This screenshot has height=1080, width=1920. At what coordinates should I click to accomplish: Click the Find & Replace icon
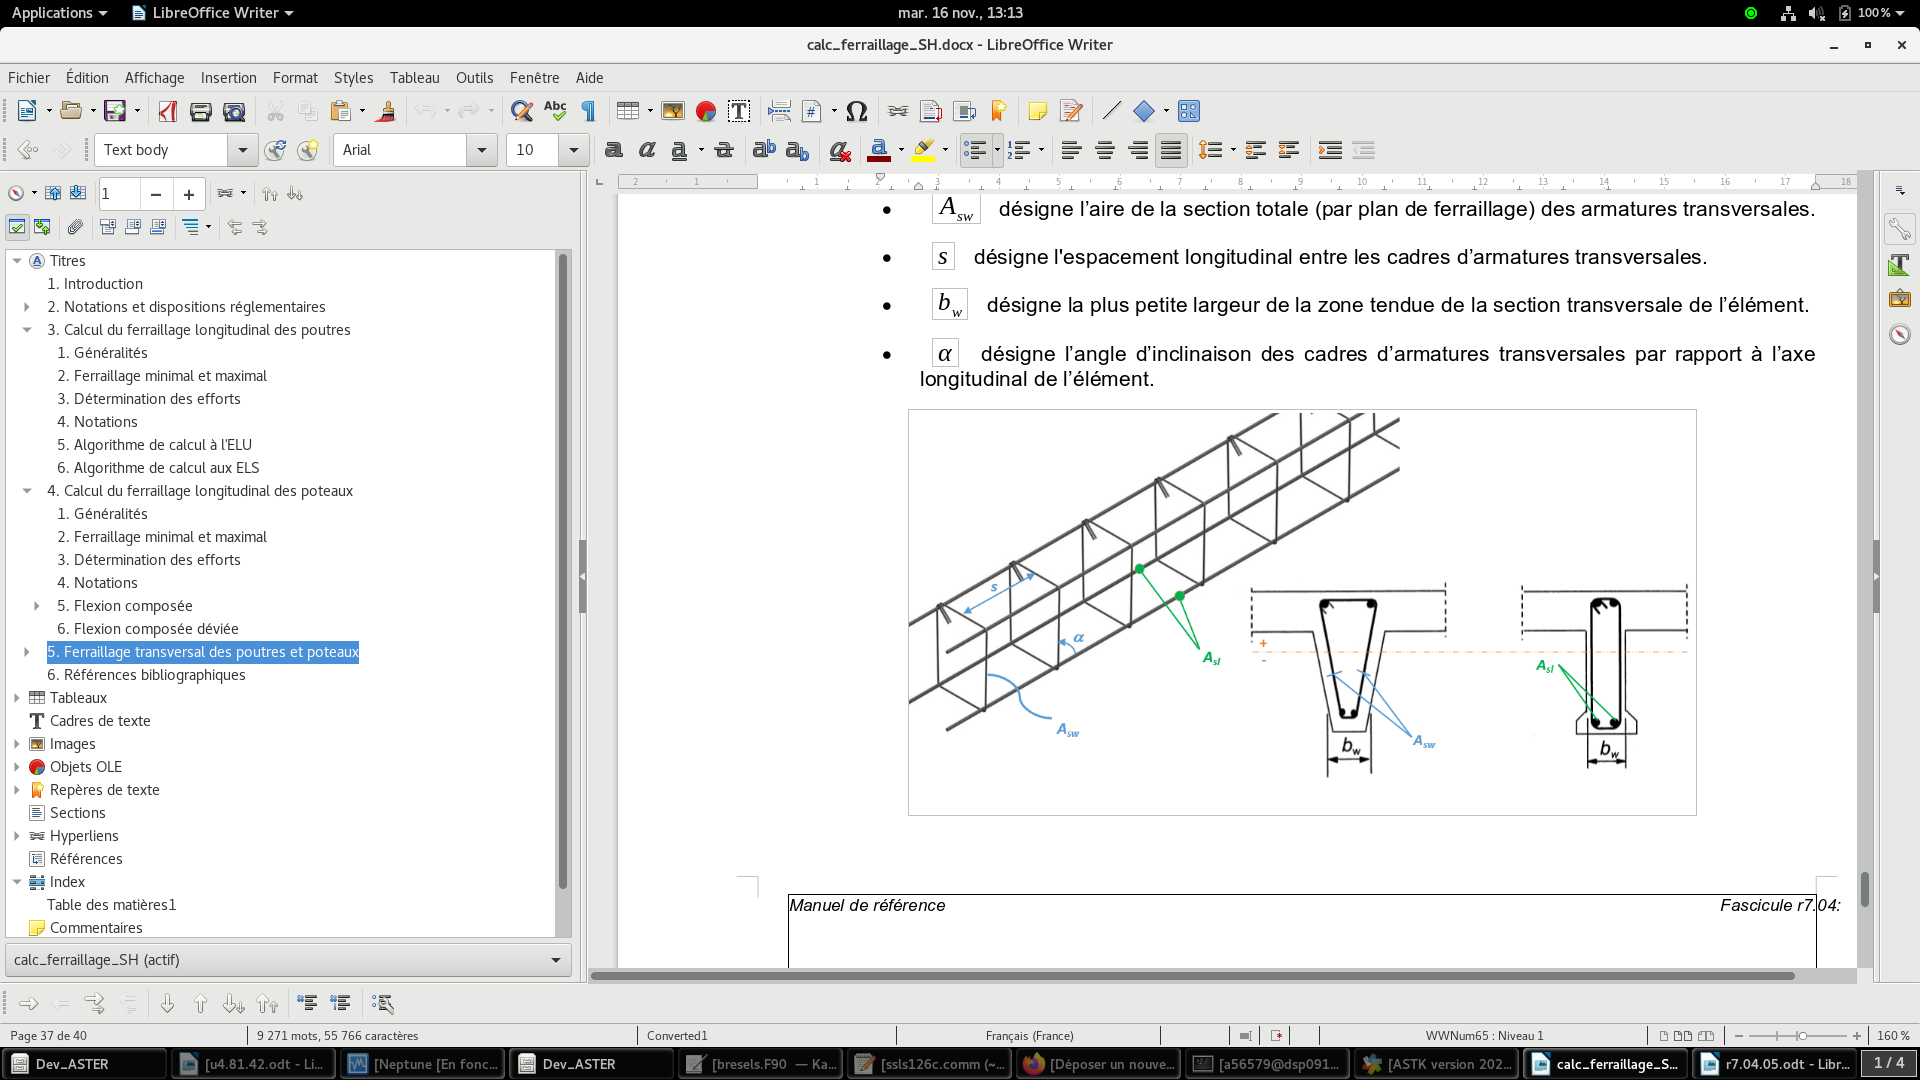point(521,111)
